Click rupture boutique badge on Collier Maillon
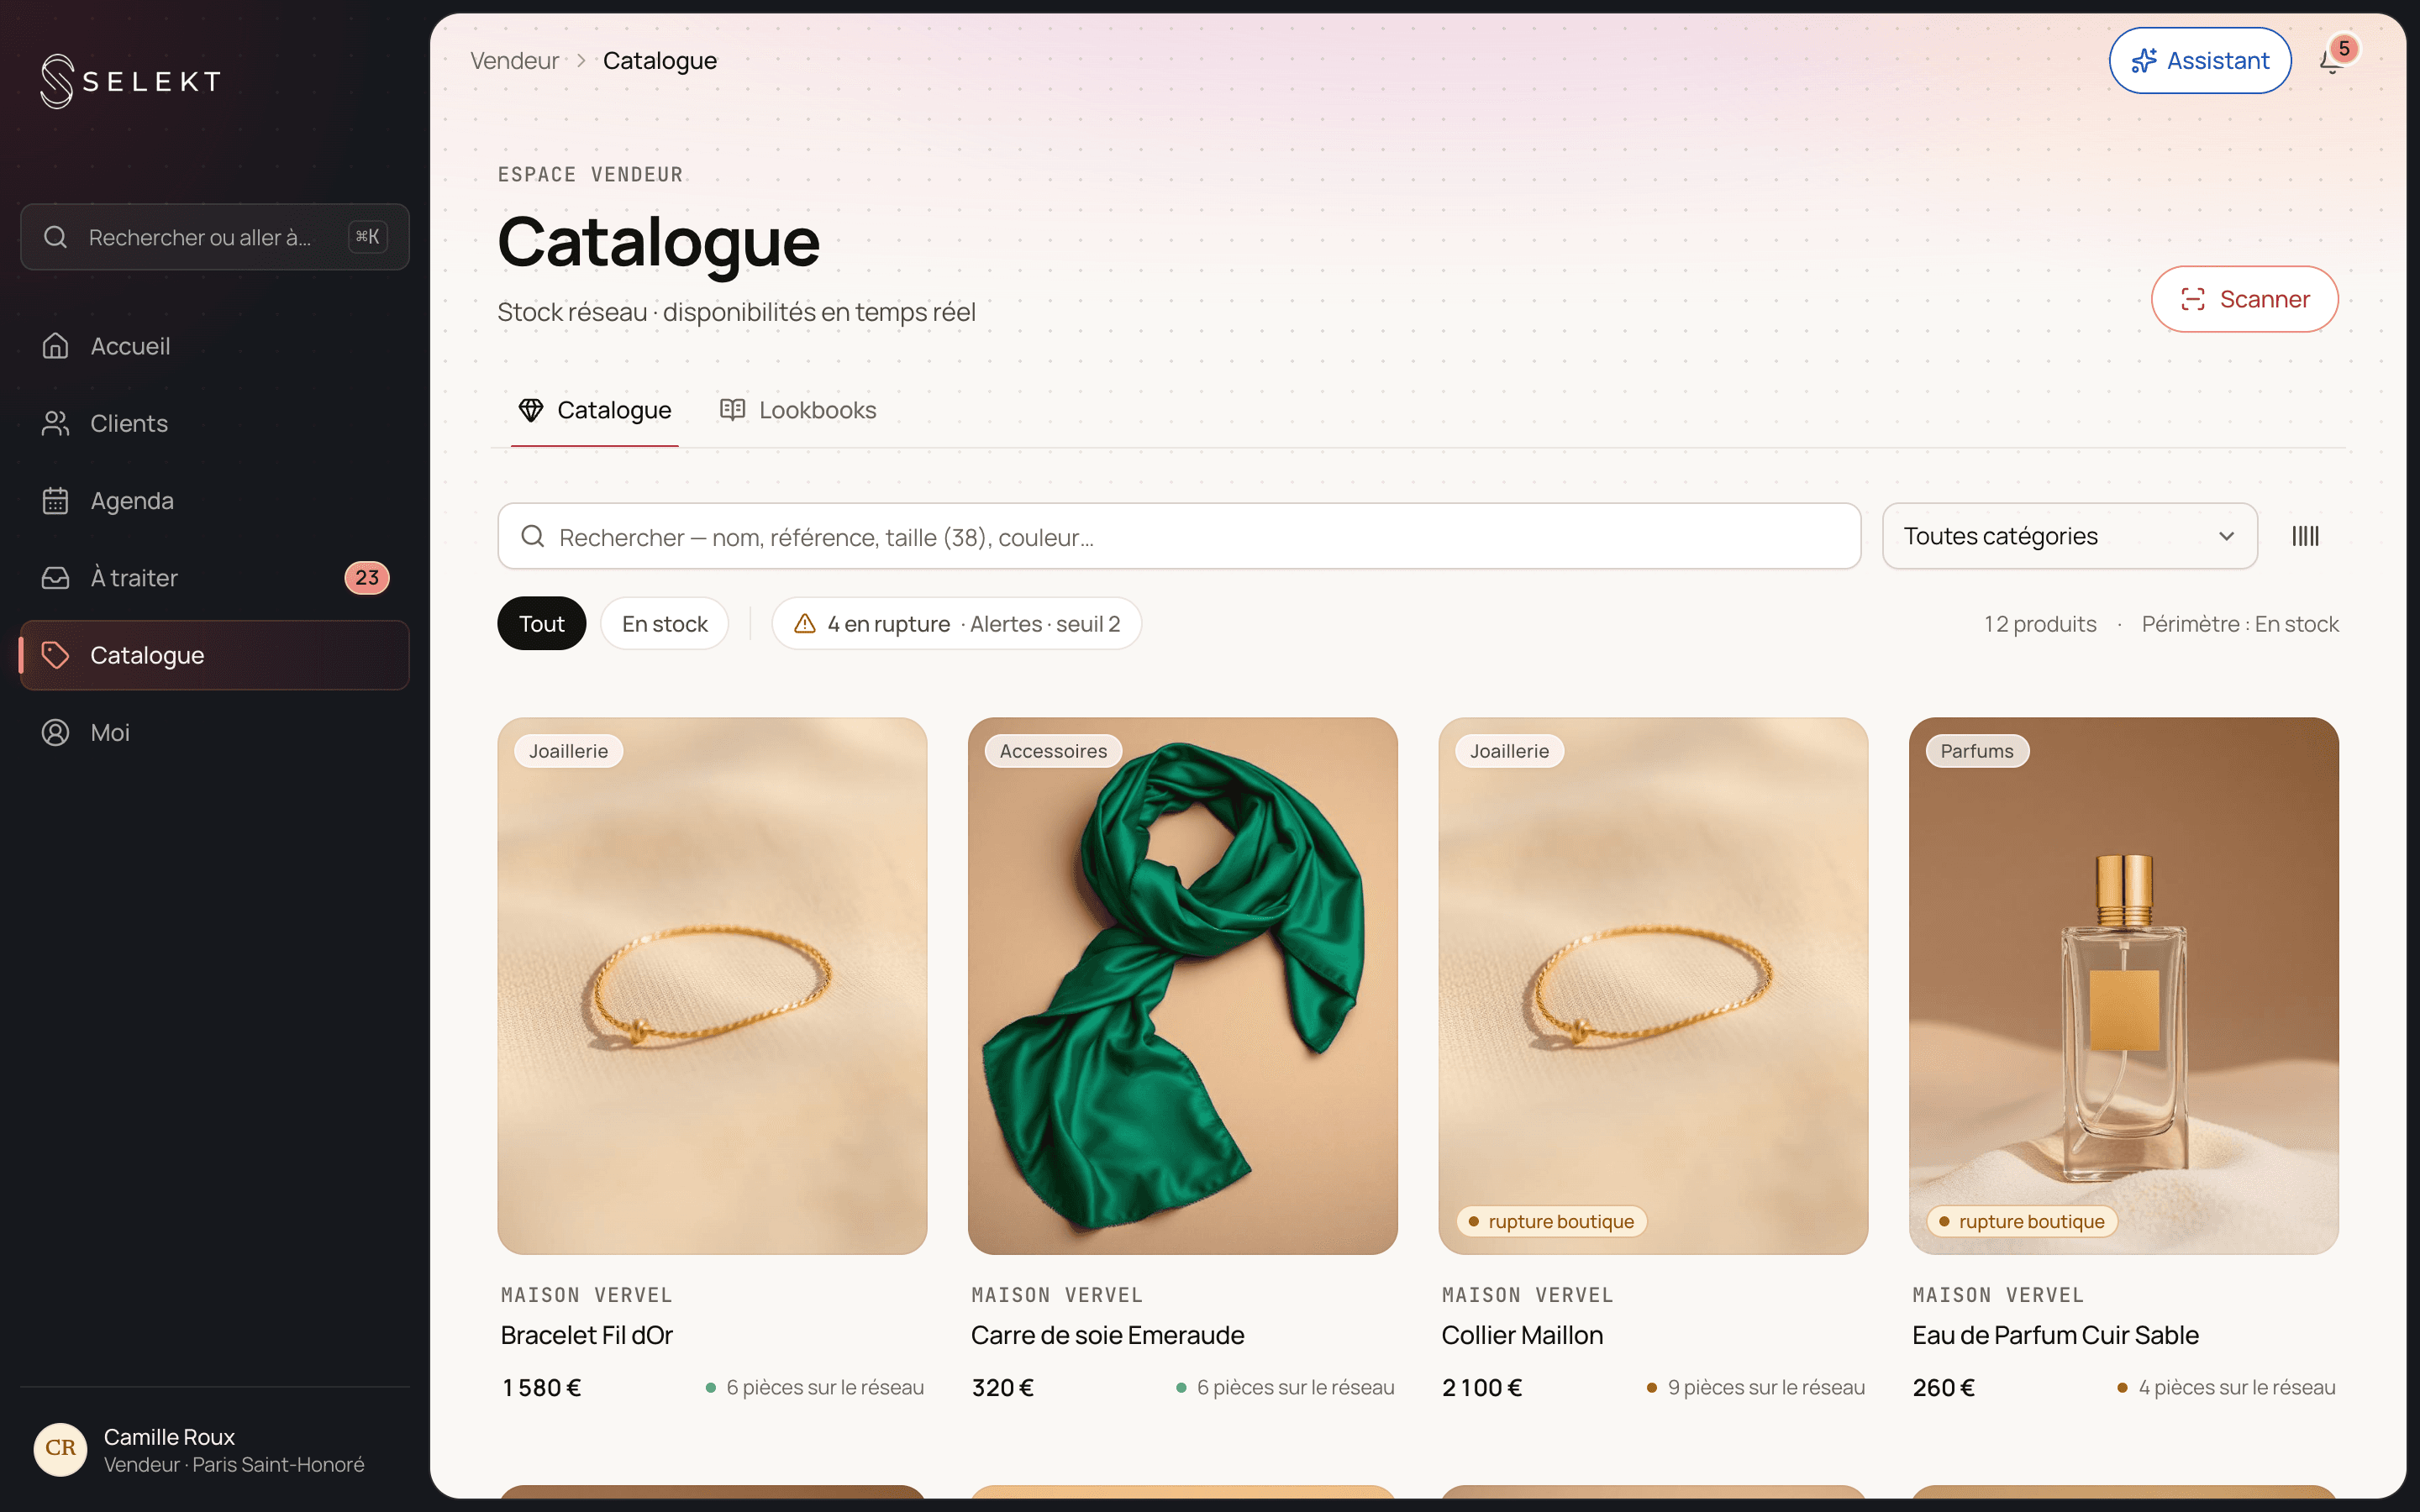Screen dimensions: 2420x1512 (x=1551, y=1221)
